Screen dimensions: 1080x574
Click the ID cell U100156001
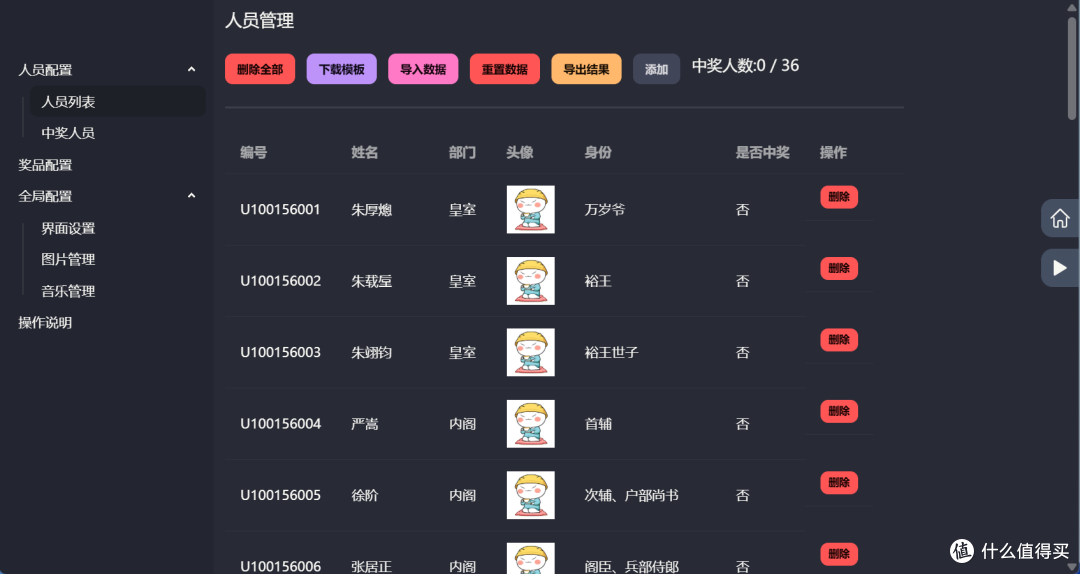(280, 209)
